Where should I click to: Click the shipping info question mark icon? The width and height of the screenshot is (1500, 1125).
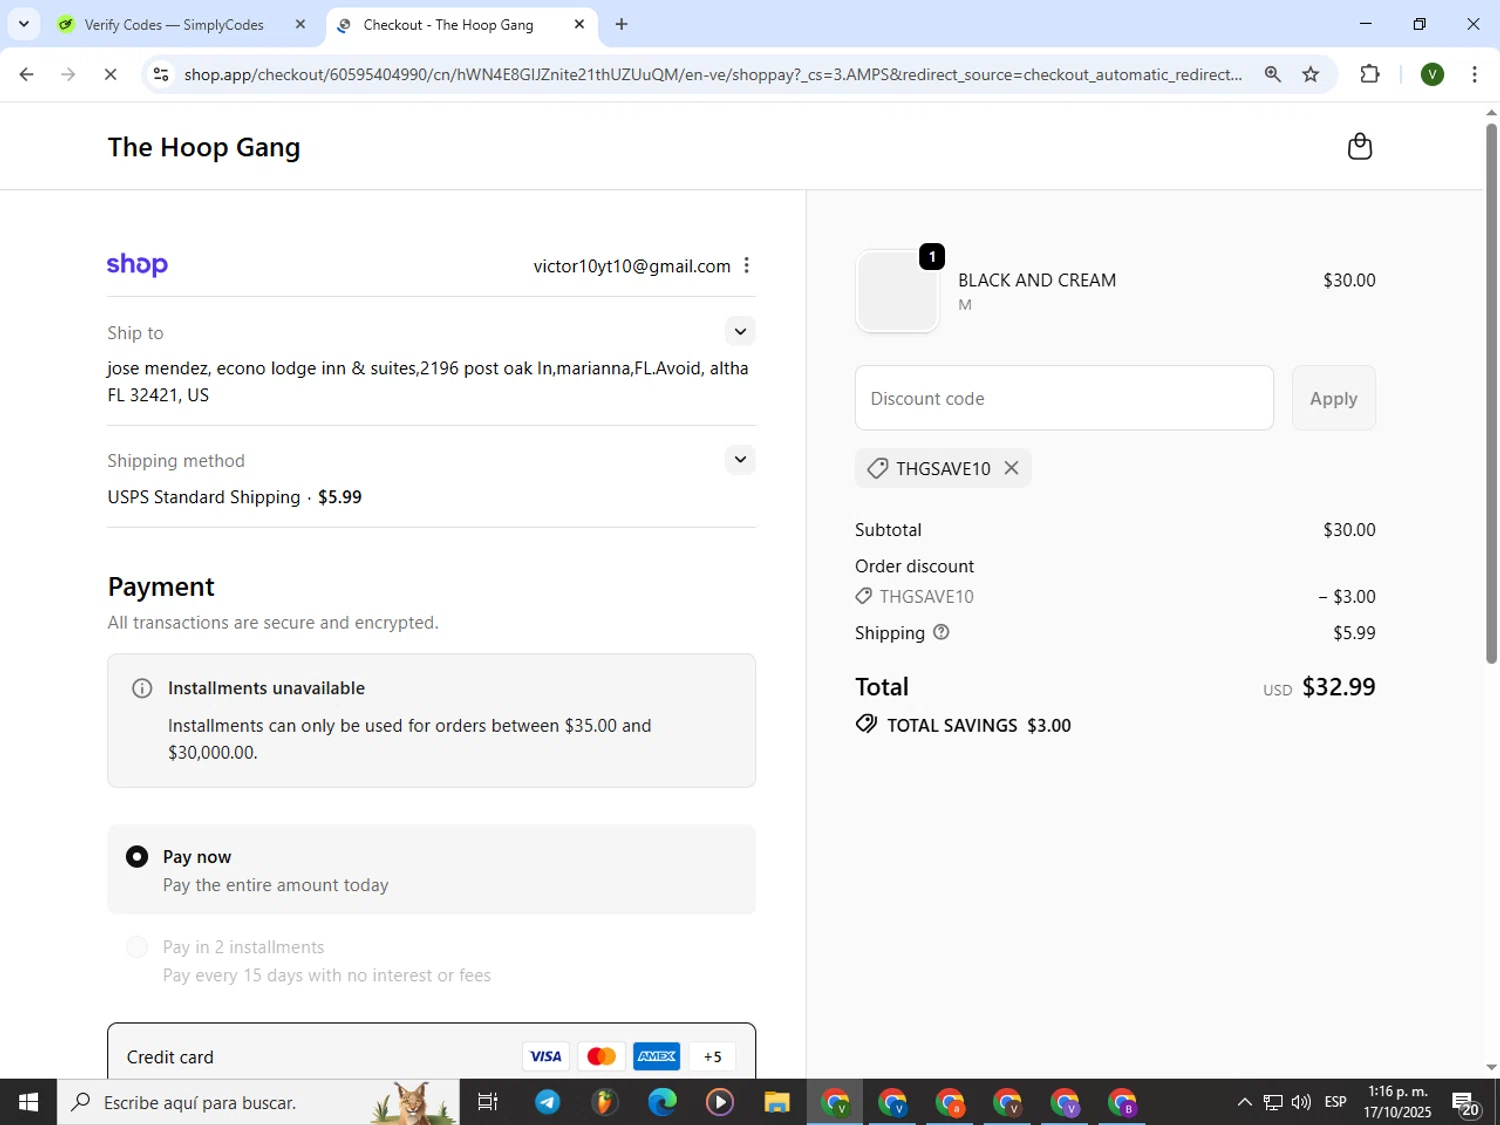pyautogui.click(x=941, y=632)
